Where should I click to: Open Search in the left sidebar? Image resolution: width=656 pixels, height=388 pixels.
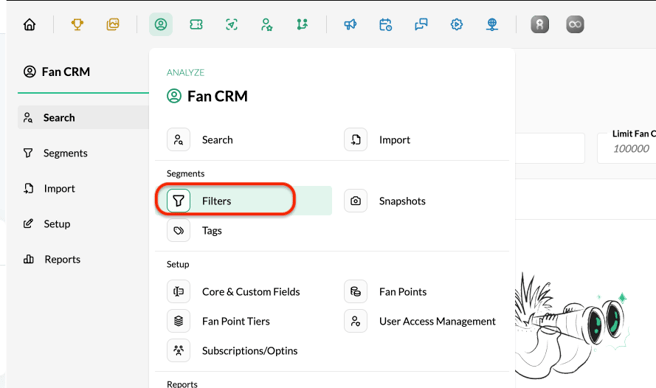coord(83,118)
